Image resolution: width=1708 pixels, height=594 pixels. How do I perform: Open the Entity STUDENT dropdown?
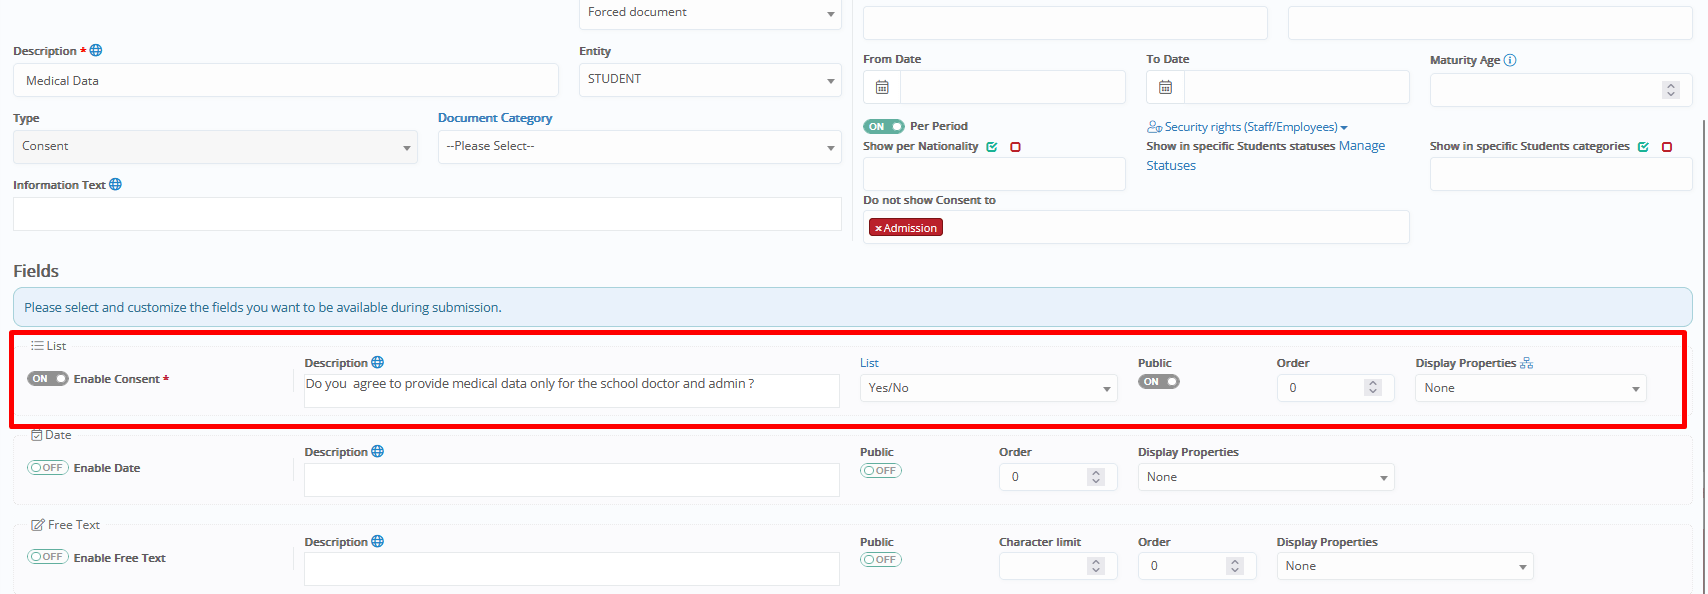[710, 80]
